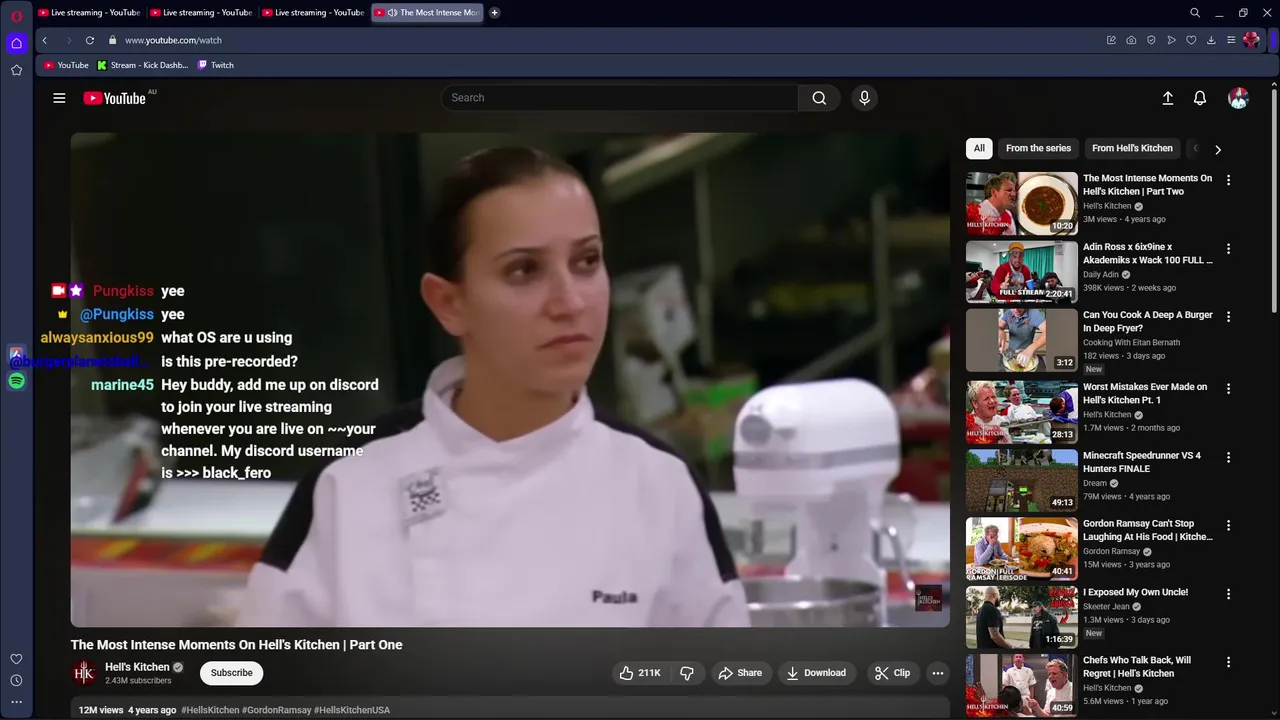The height and width of the screenshot is (720, 1280).
Task: Open the Hell's Kitchen channel name link
Action: (137, 667)
